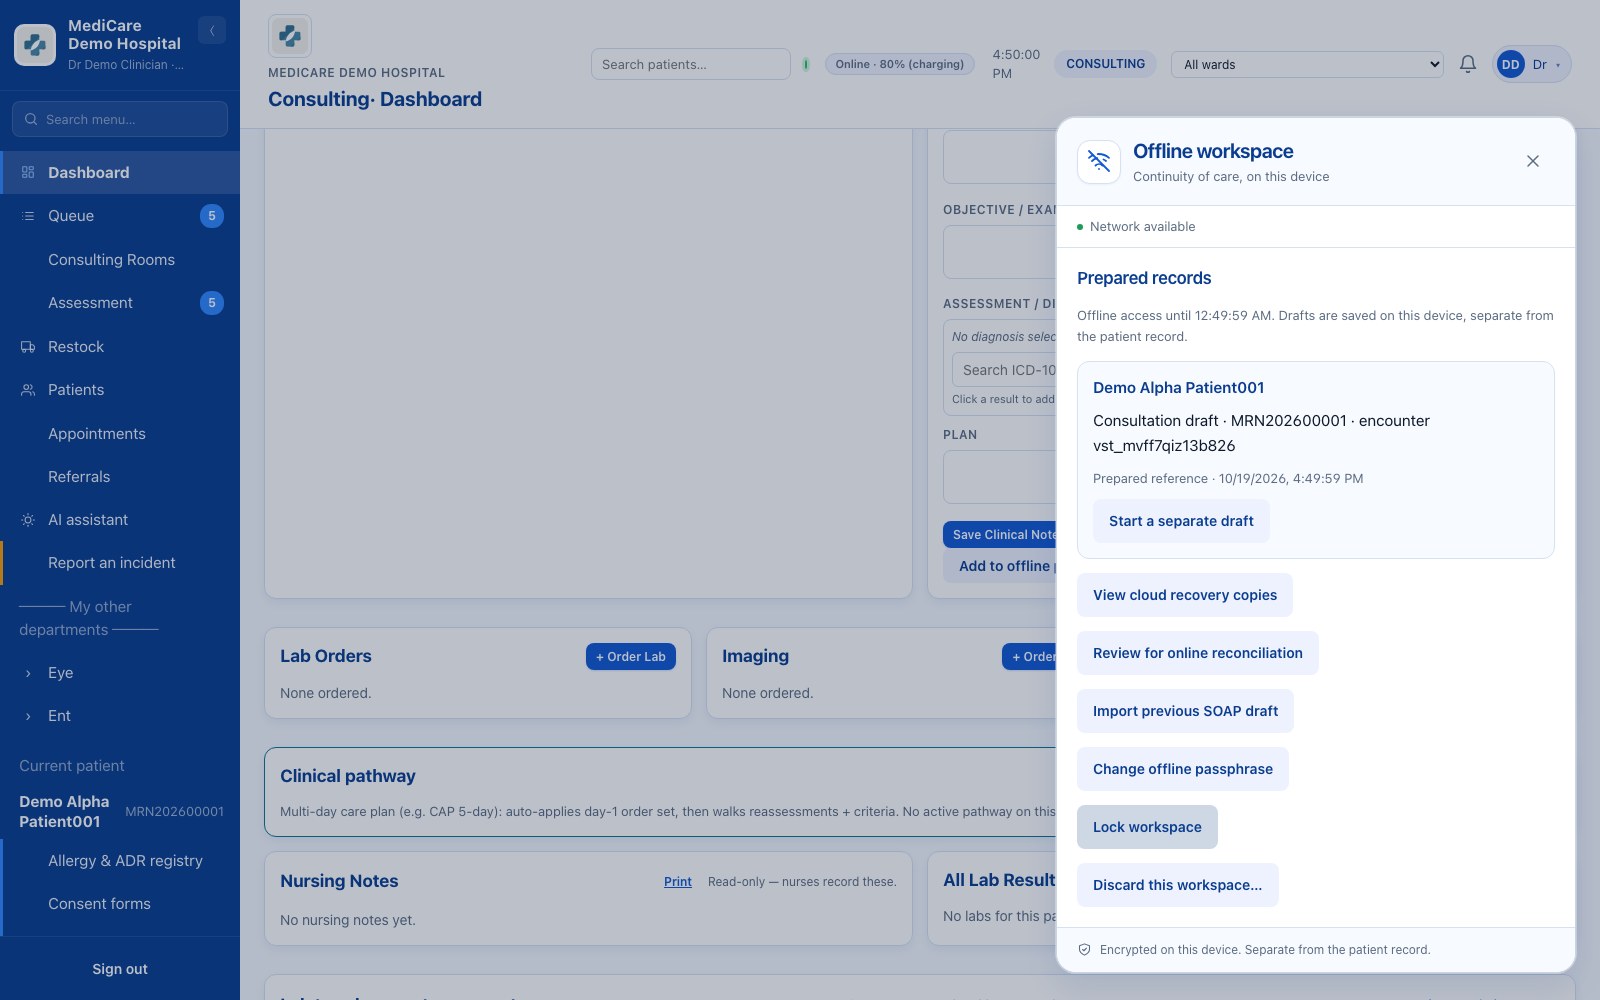Viewport: 1600px width, 1000px height.
Task: Click + Order Lab button
Action: click(631, 657)
